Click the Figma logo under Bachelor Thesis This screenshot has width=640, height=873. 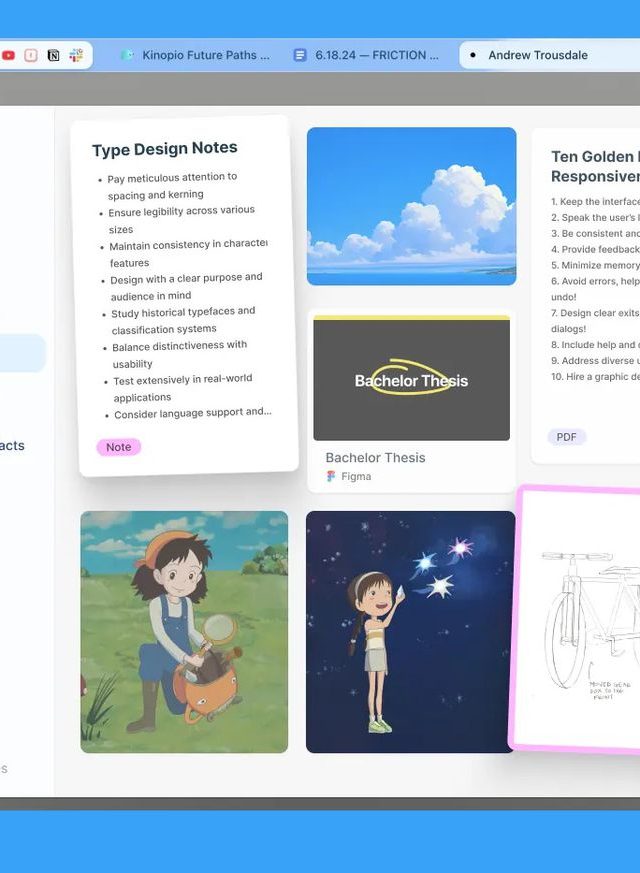click(x=331, y=477)
